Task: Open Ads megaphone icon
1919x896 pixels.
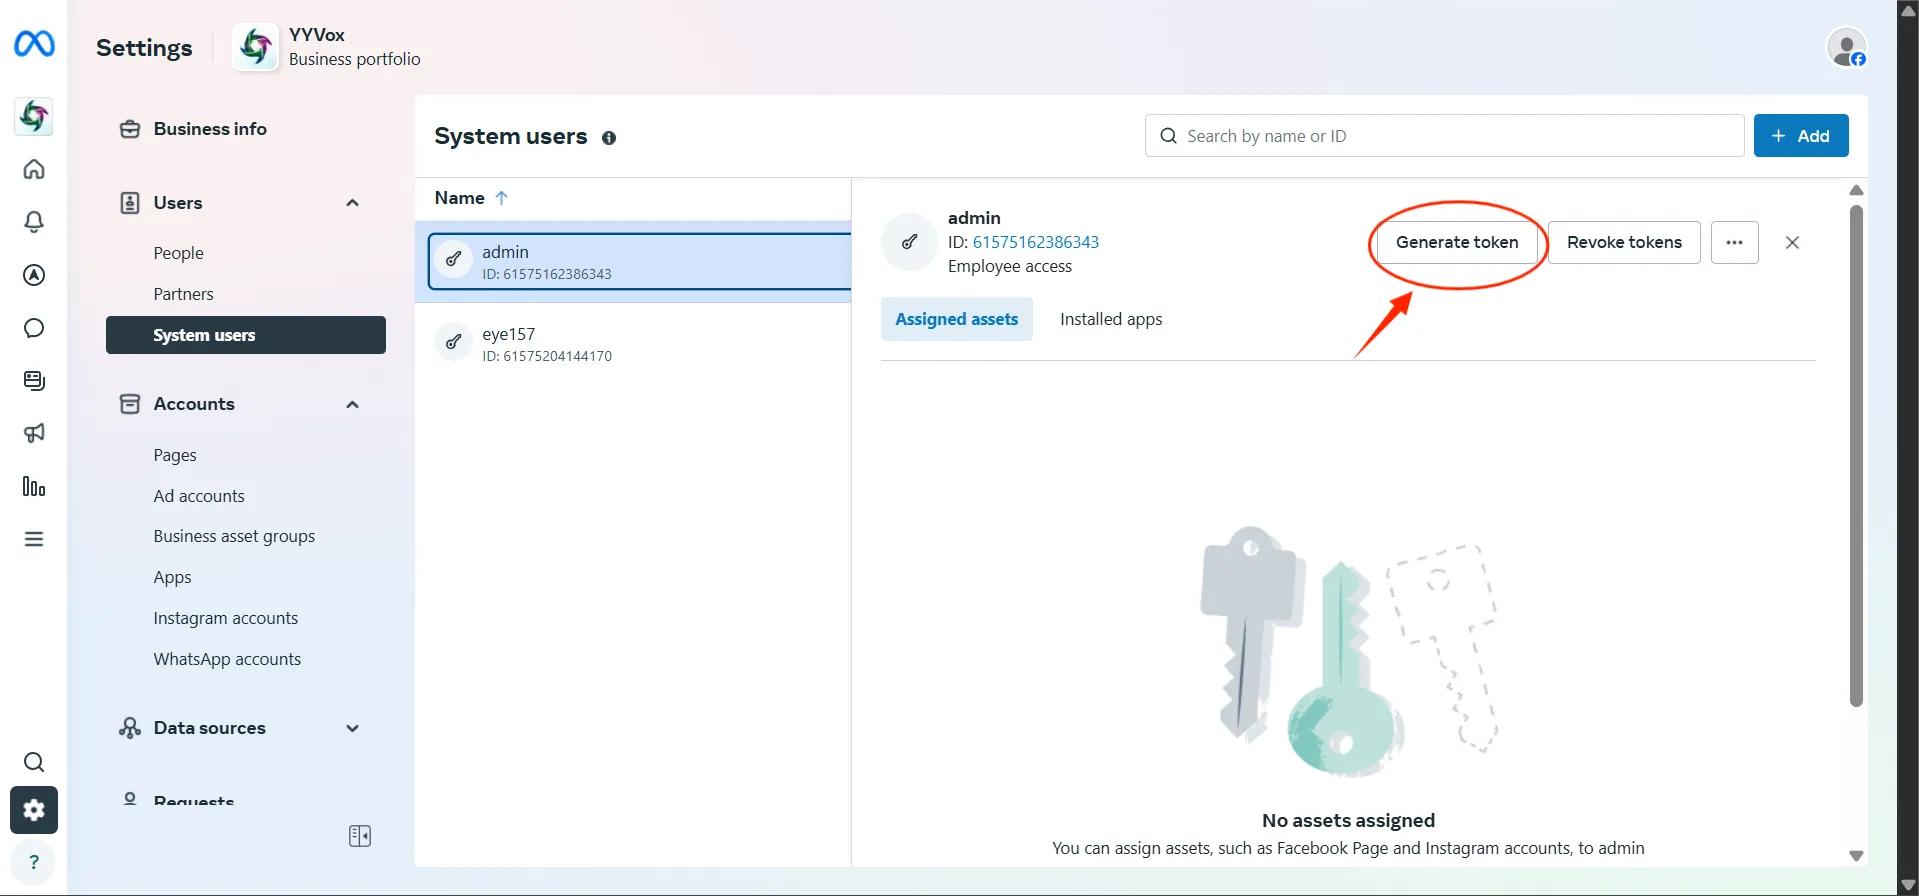Action: [x=34, y=433]
